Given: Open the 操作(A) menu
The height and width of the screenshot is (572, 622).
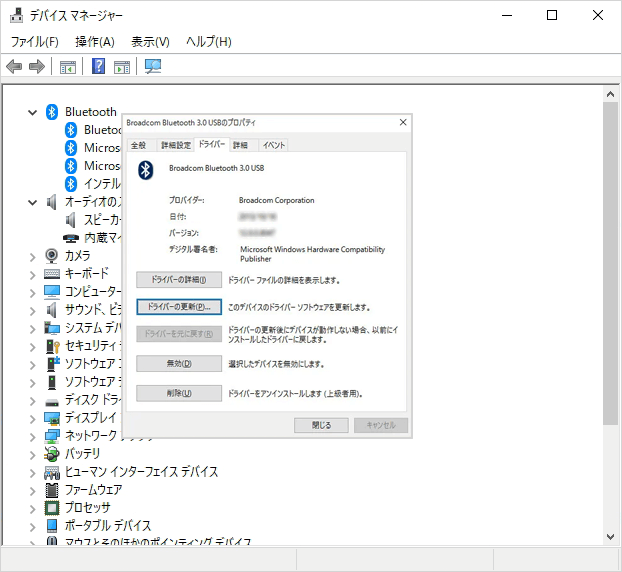Looking at the screenshot, I should (95, 42).
